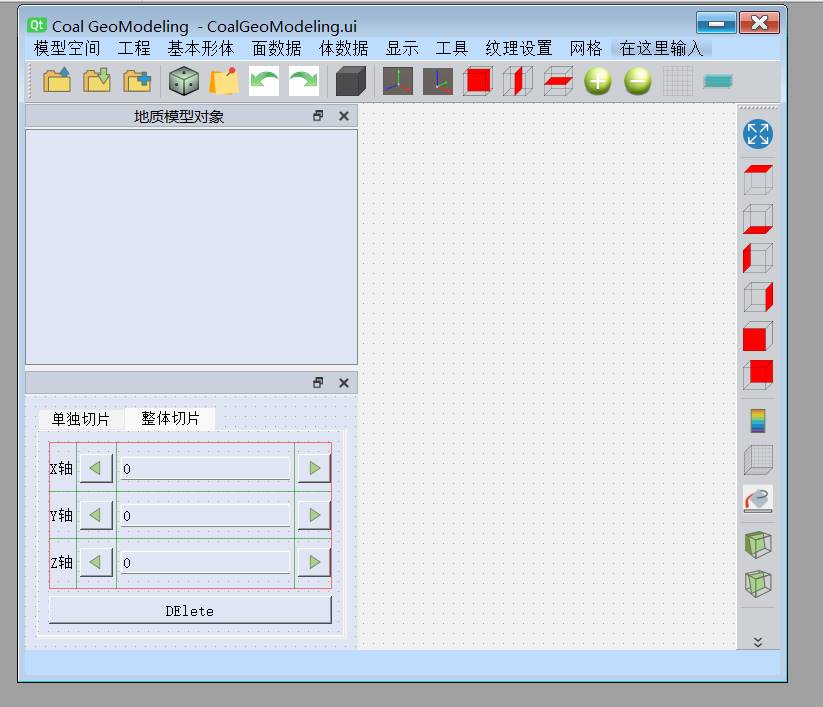Screen dimensions: 823x707
Task: Click the rainbow color scale icon
Action: pyautogui.click(x=757, y=420)
